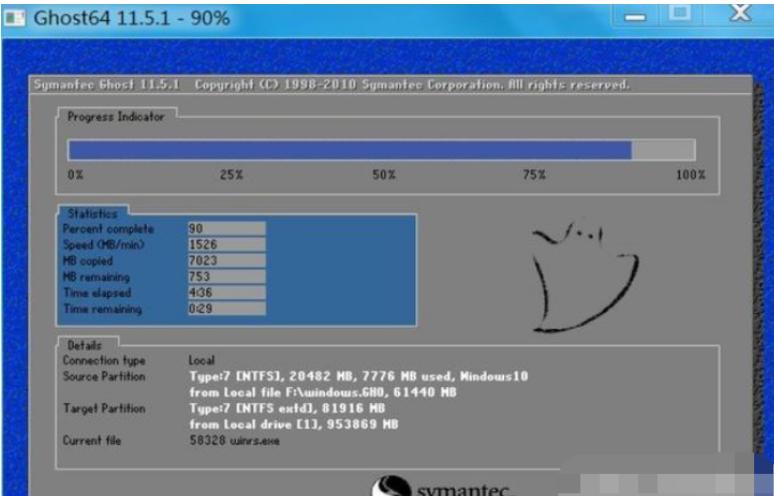Click the Percent complete value 90

[x=227, y=229]
